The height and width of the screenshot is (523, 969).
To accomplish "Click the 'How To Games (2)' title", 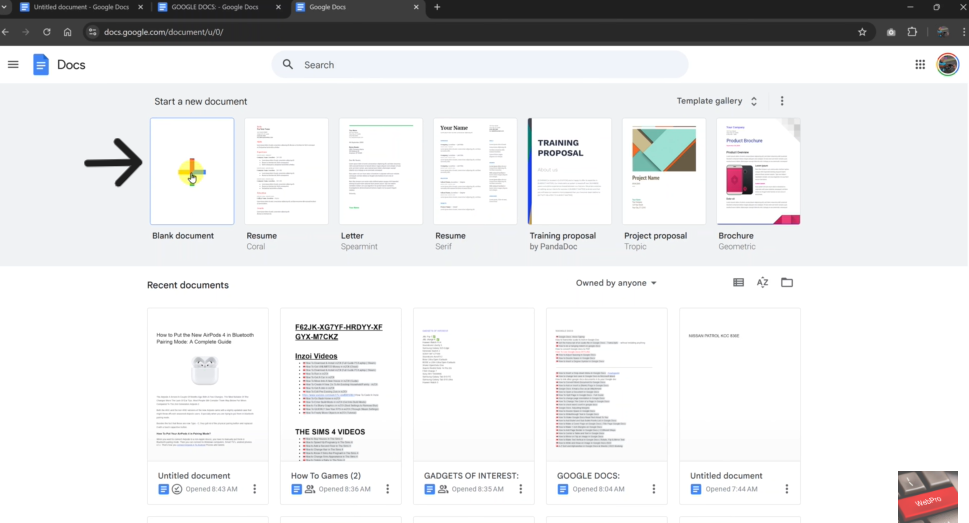I will pos(326,475).
